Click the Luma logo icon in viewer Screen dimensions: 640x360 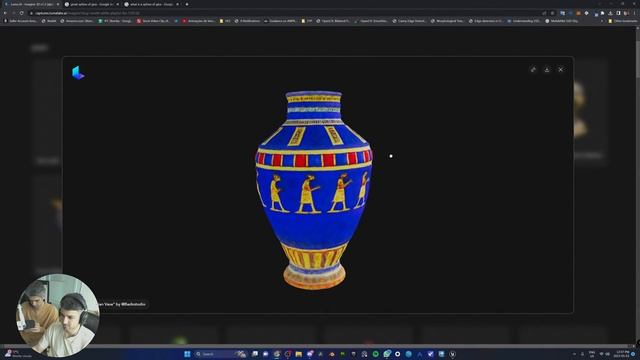click(78, 73)
